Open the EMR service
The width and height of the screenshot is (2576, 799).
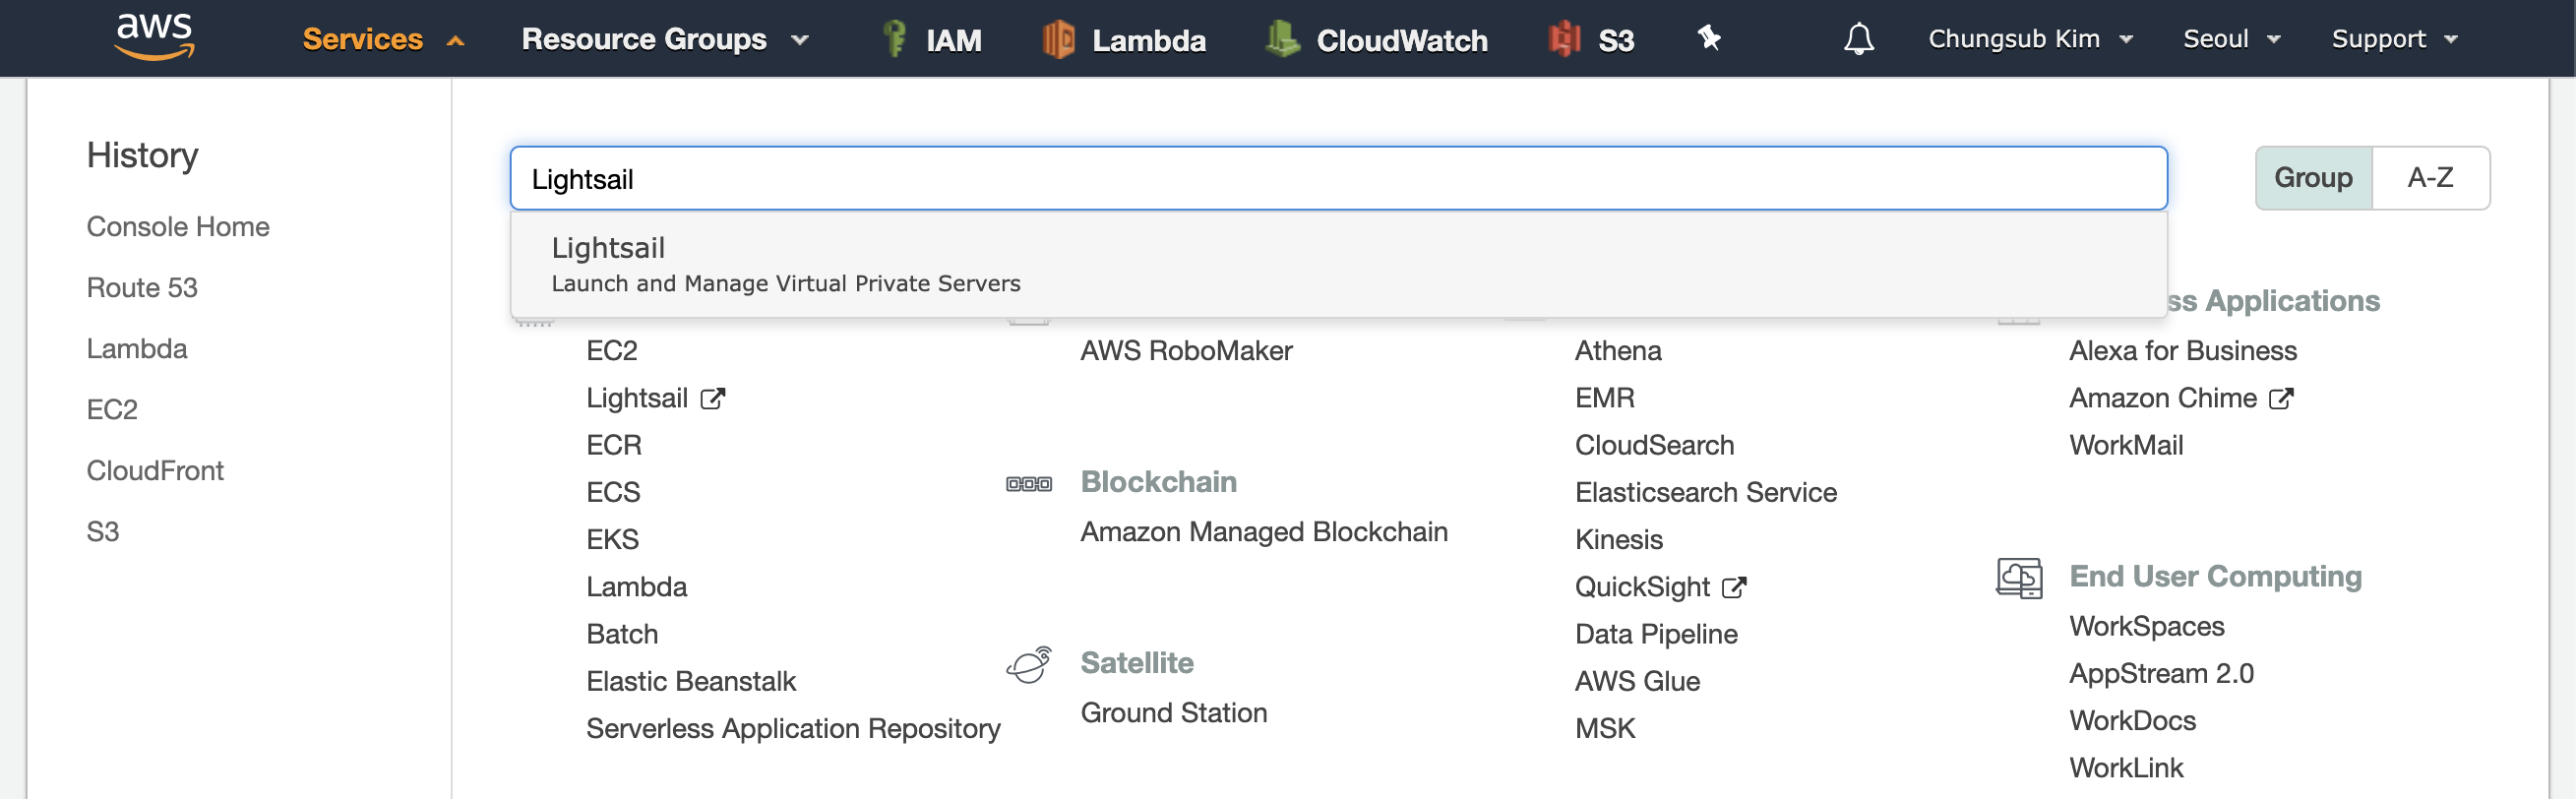1605,398
